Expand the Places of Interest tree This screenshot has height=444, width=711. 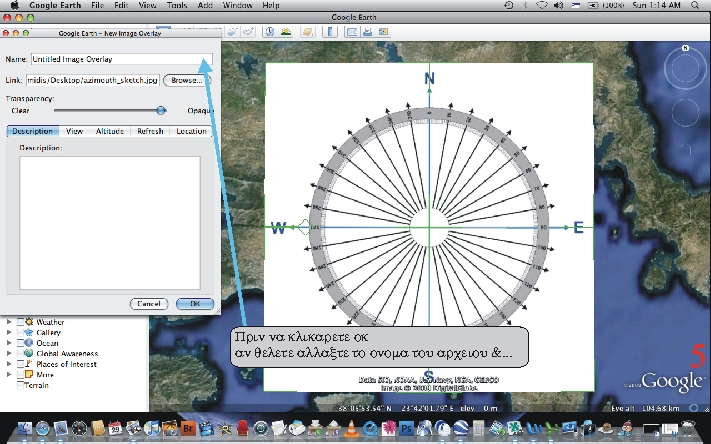pyautogui.click(x=9, y=364)
